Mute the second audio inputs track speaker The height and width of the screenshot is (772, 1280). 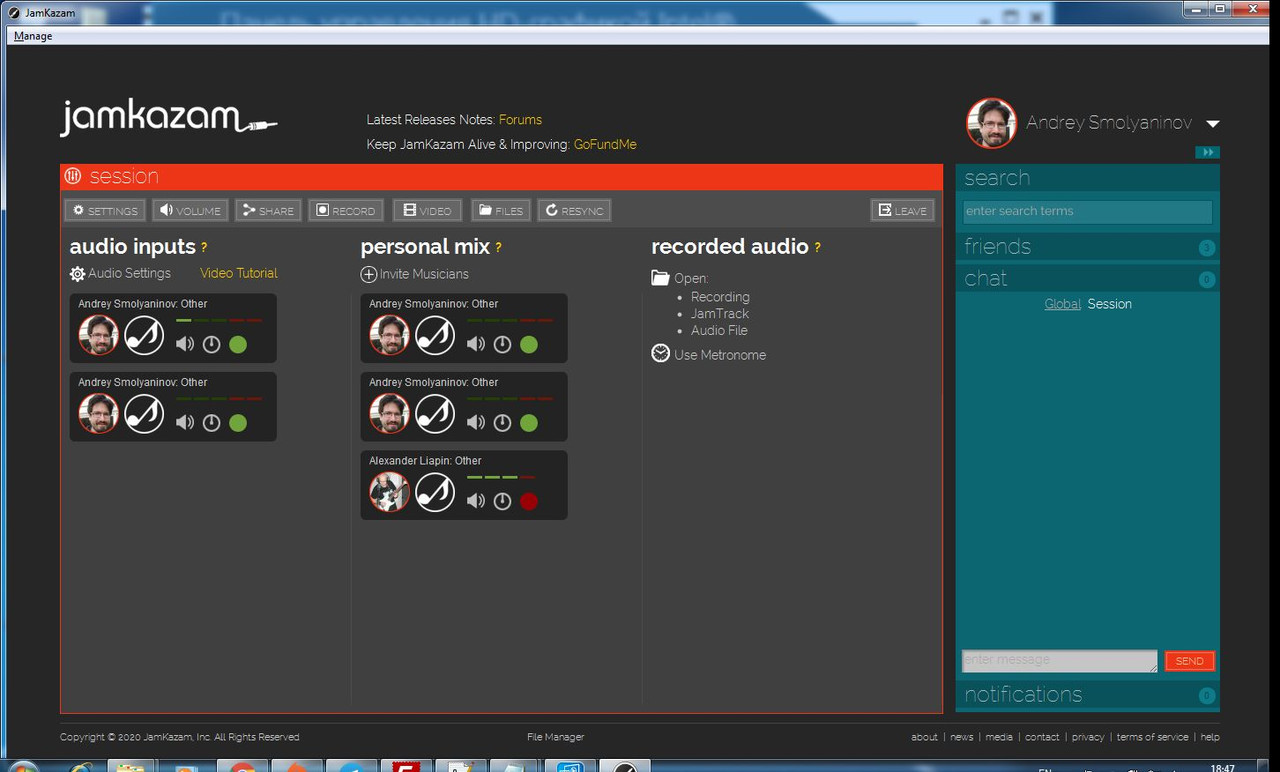185,422
